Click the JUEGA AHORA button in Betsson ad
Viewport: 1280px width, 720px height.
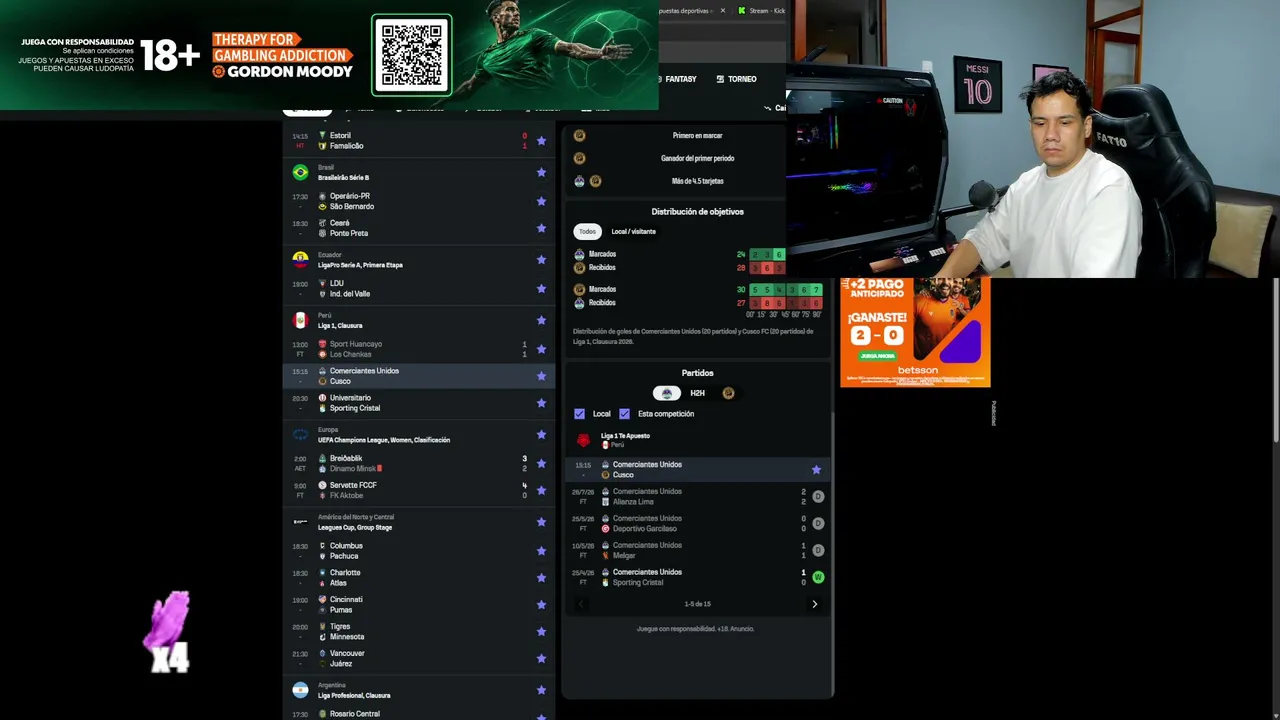point(877,355)
